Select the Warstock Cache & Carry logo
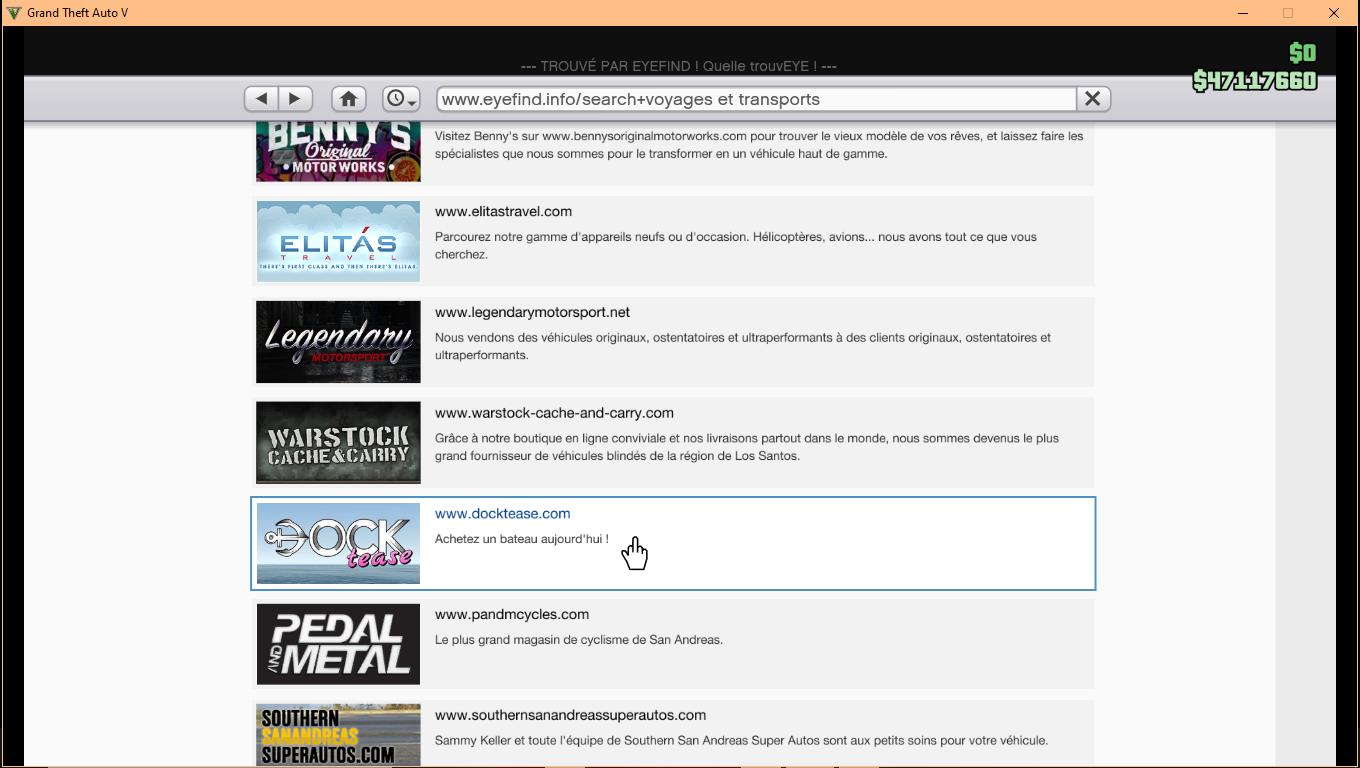 [338, 443]
